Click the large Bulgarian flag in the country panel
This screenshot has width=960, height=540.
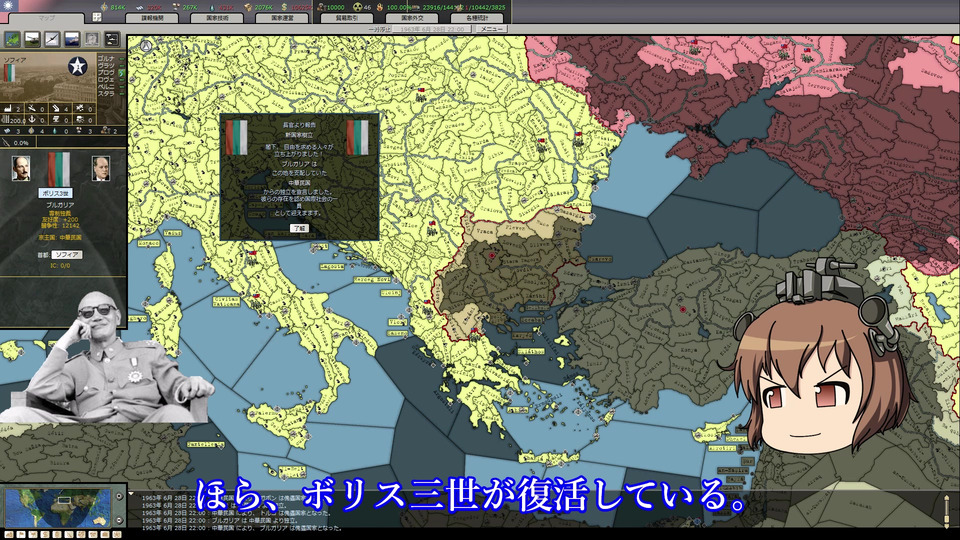tap(59, 169)
